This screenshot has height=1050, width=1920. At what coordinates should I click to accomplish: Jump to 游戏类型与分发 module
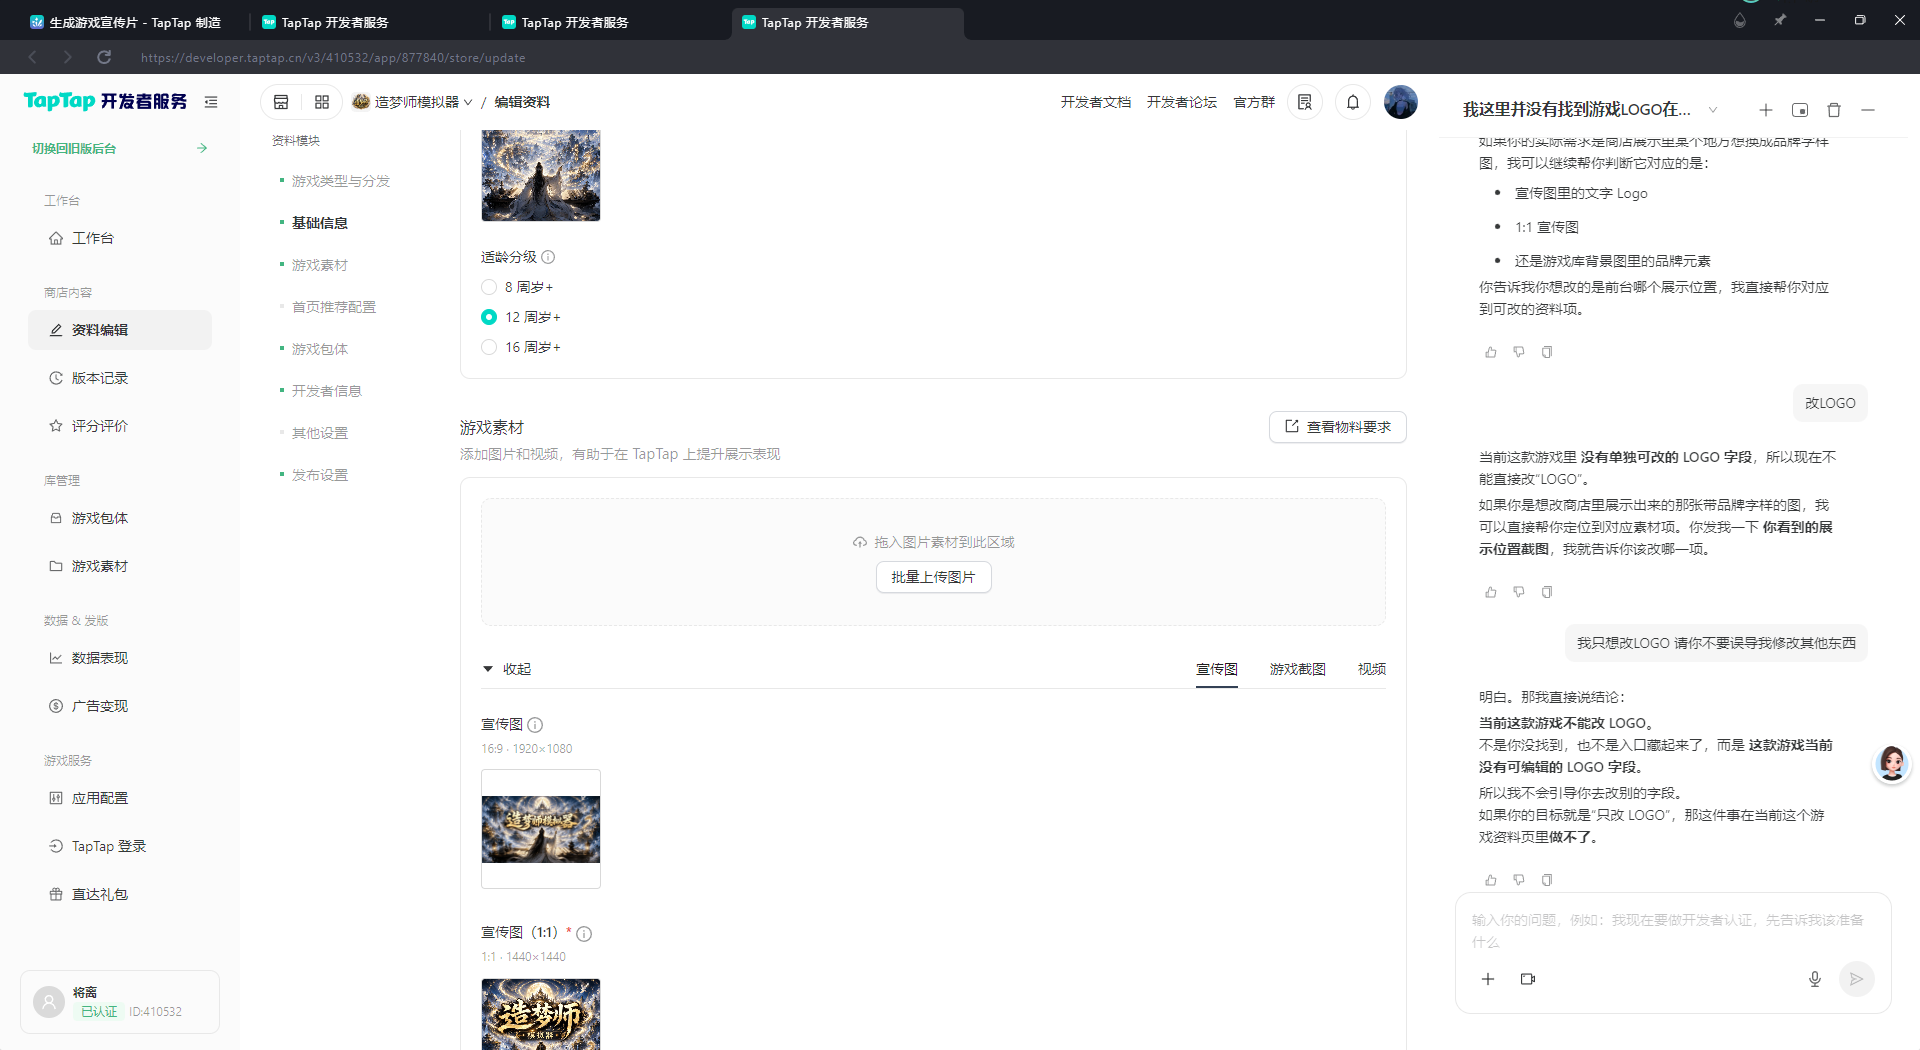pyautogui.click(x=341, y=181)
